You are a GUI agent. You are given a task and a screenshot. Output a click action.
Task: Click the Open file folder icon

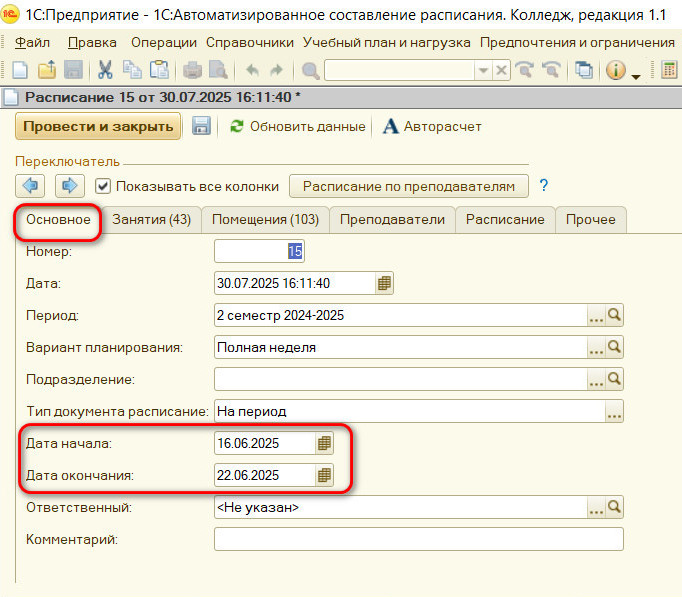(x=47, y=70)
